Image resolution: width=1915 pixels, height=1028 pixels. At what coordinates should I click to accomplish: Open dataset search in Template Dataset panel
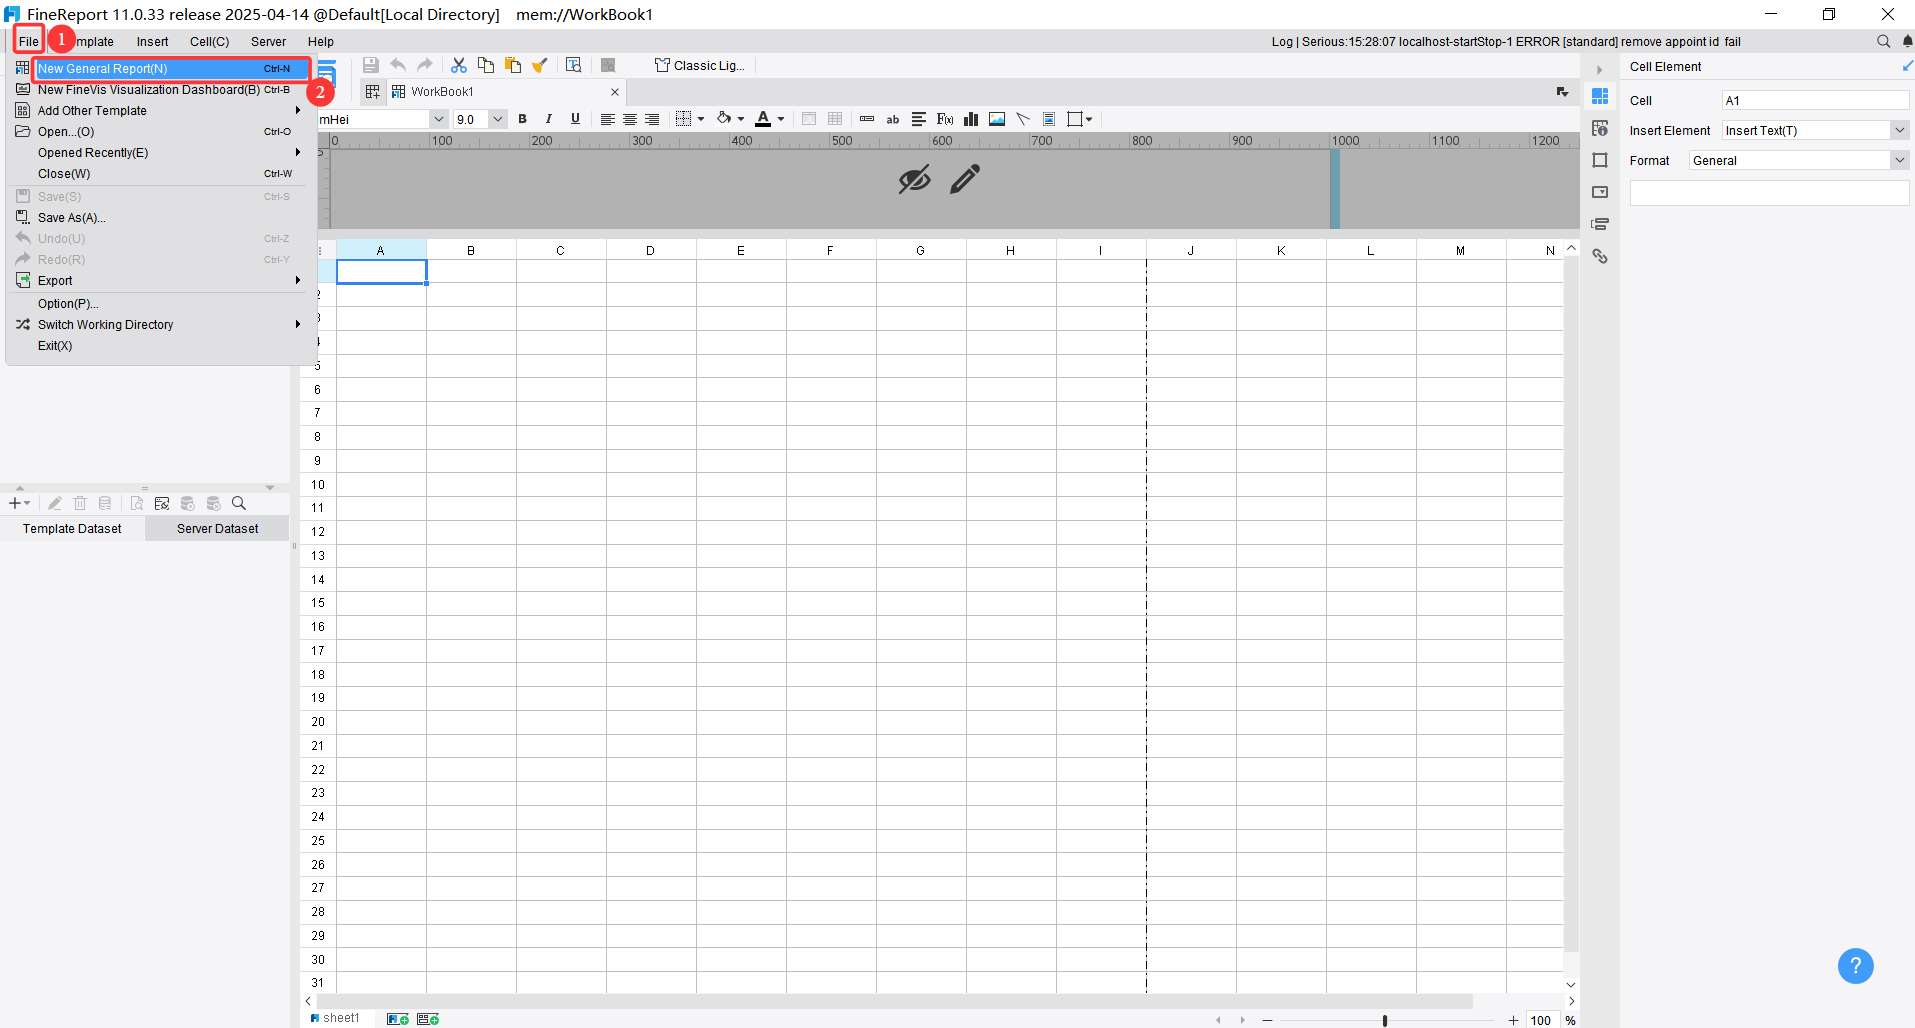[239, 504]
